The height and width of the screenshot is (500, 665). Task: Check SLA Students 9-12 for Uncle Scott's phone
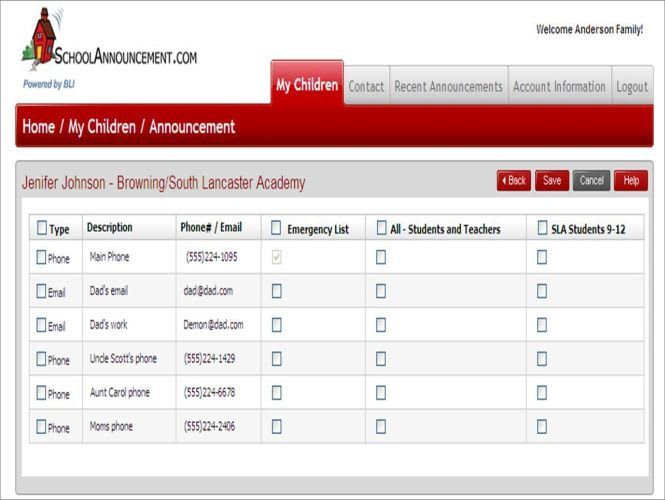coord(542,359)
